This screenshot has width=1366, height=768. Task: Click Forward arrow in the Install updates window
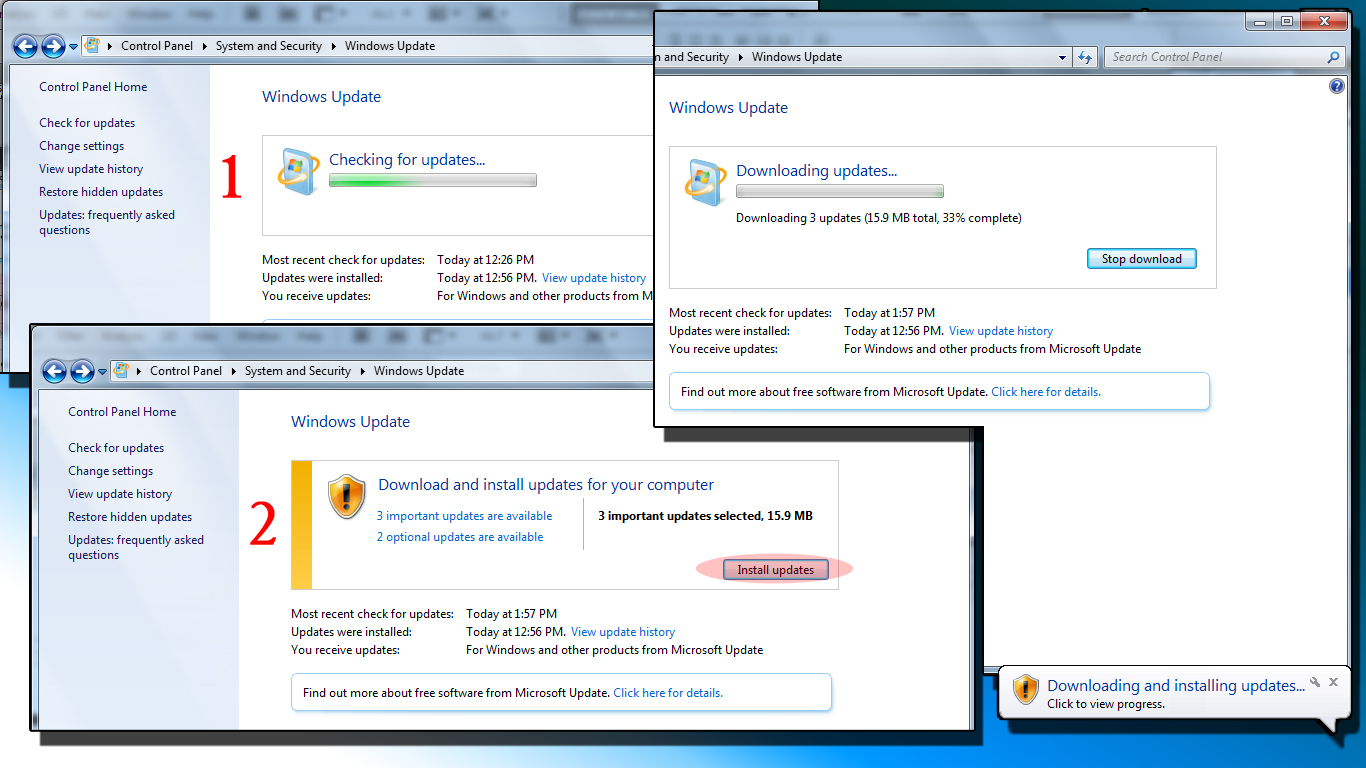point(82,371)
